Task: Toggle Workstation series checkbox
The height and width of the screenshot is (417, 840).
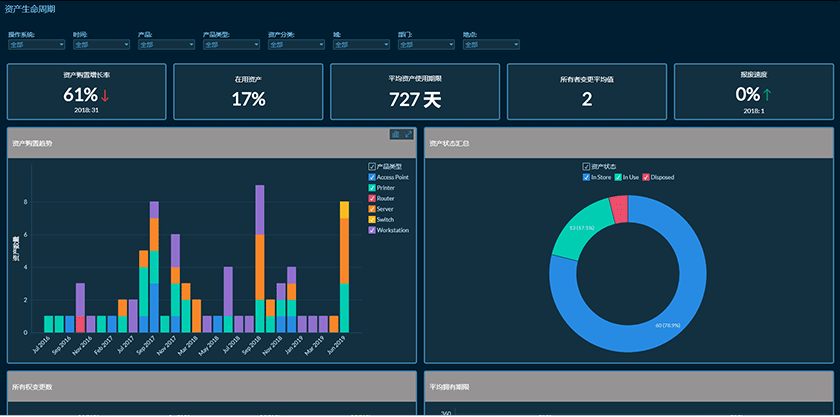Action: pos(372,230)
